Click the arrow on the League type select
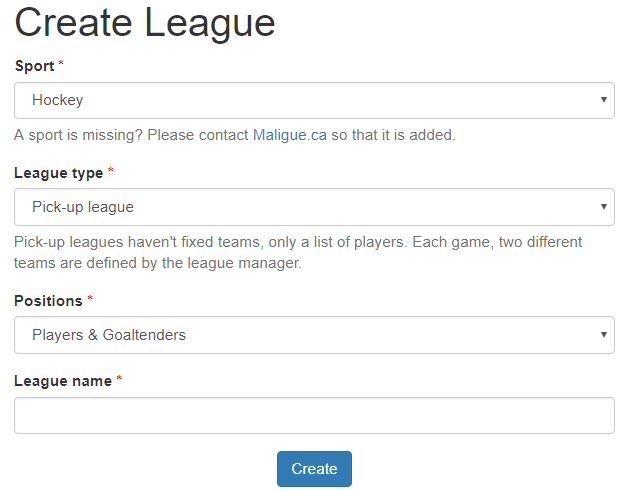627x491 pixels. click(x=604, y=207)
